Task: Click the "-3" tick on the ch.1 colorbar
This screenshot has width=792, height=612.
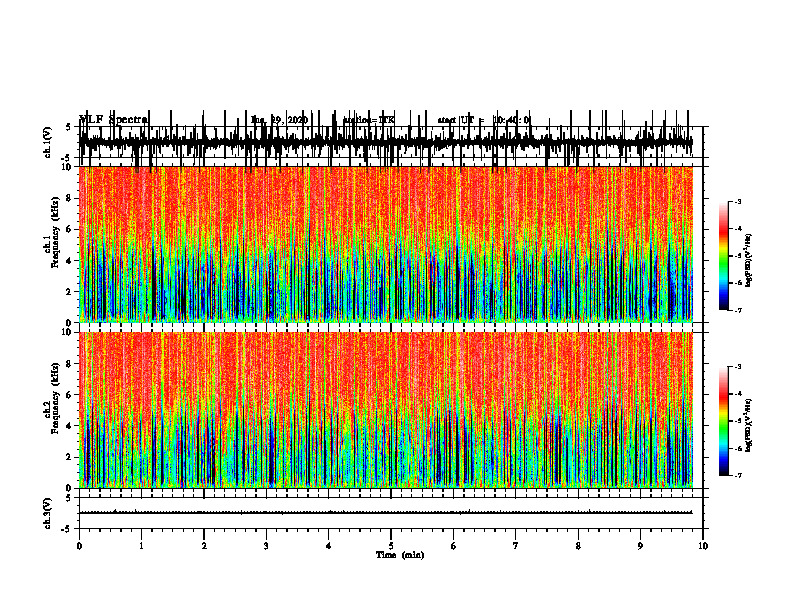Action: tap(737, 202)
